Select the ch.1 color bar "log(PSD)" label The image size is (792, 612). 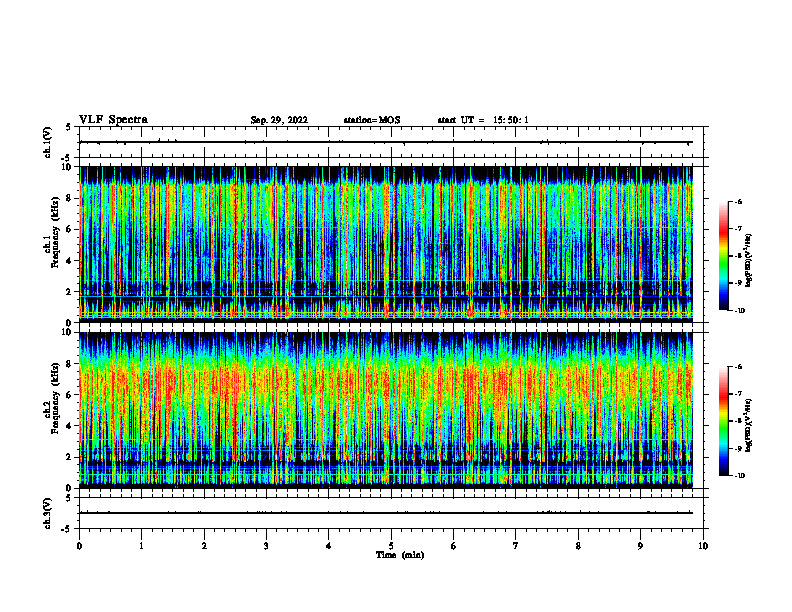coord(749,261)
